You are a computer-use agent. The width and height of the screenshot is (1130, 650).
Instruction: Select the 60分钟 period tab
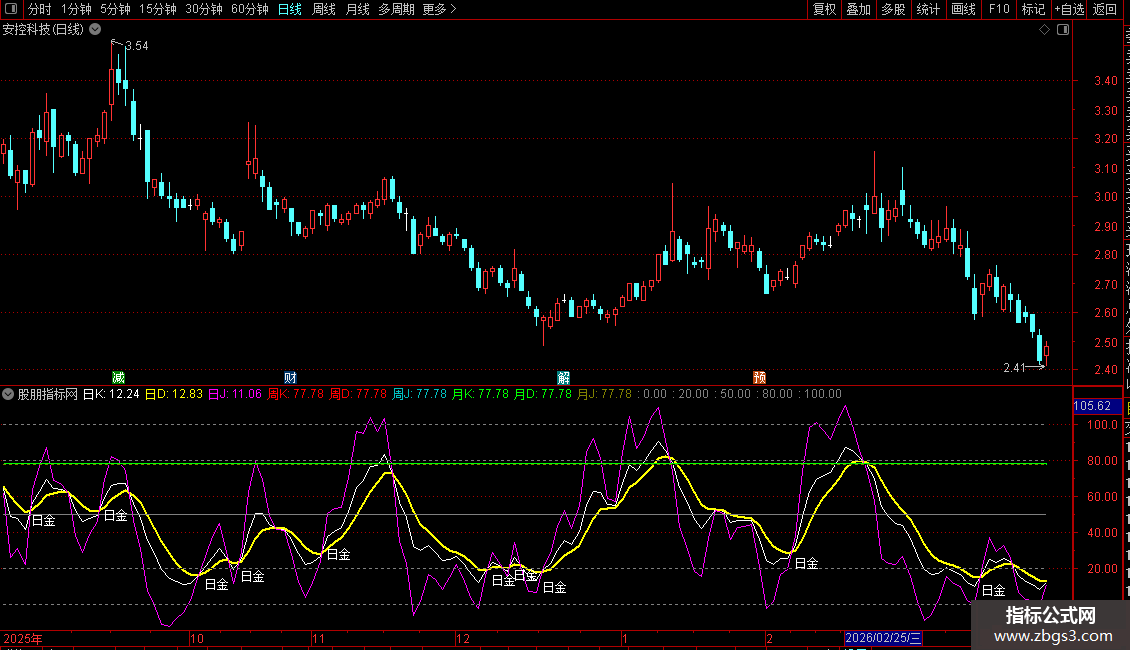pyautogui.click(x=250, y=9)
